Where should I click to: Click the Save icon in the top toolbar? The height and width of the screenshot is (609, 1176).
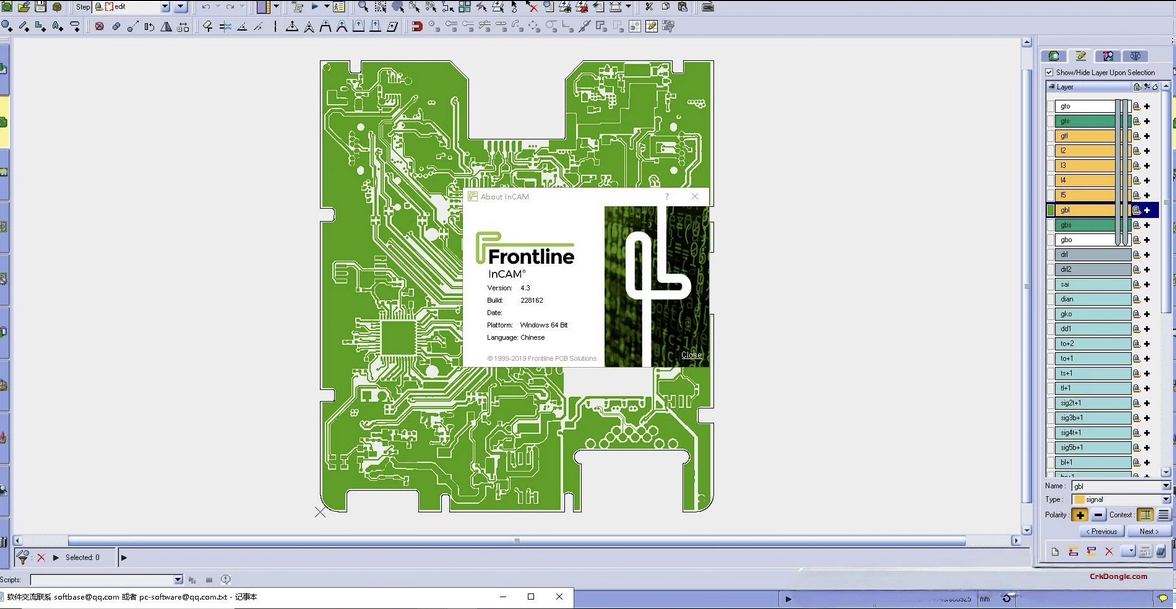pos(40,7)
